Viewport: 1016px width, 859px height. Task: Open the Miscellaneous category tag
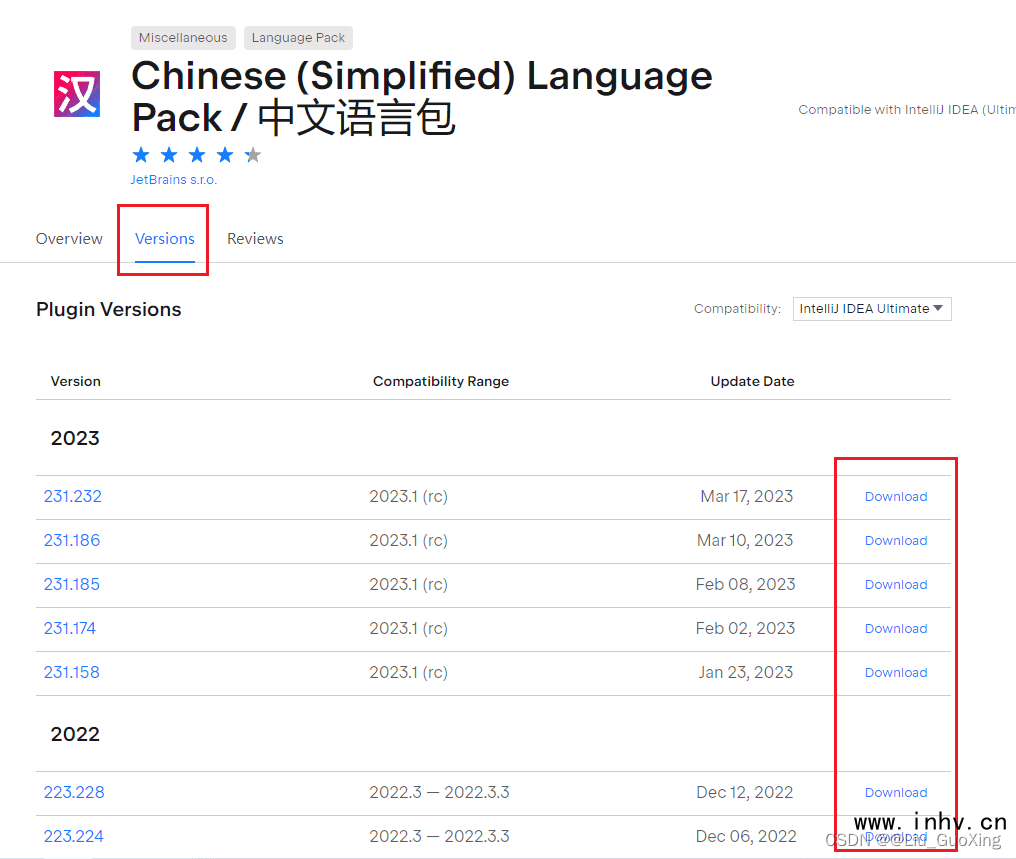(x=183, y=38)
